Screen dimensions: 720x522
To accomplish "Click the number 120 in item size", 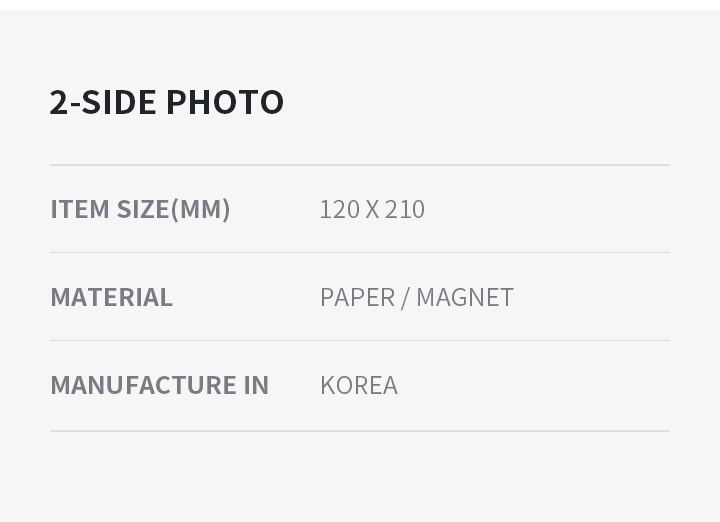I will coord(339,209).
